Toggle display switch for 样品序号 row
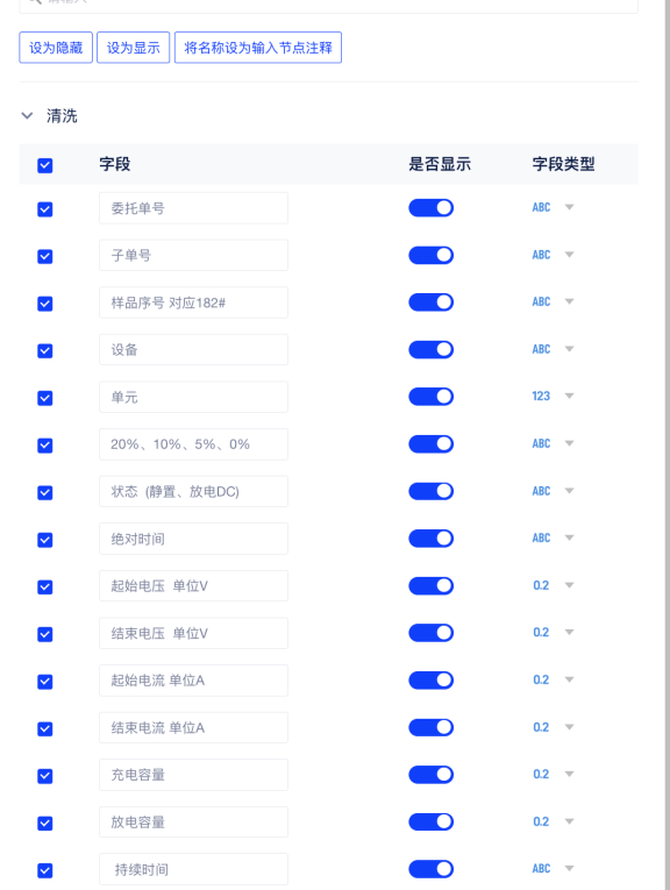The height and width of the screenshot is (890, 670). click(431, 302)
